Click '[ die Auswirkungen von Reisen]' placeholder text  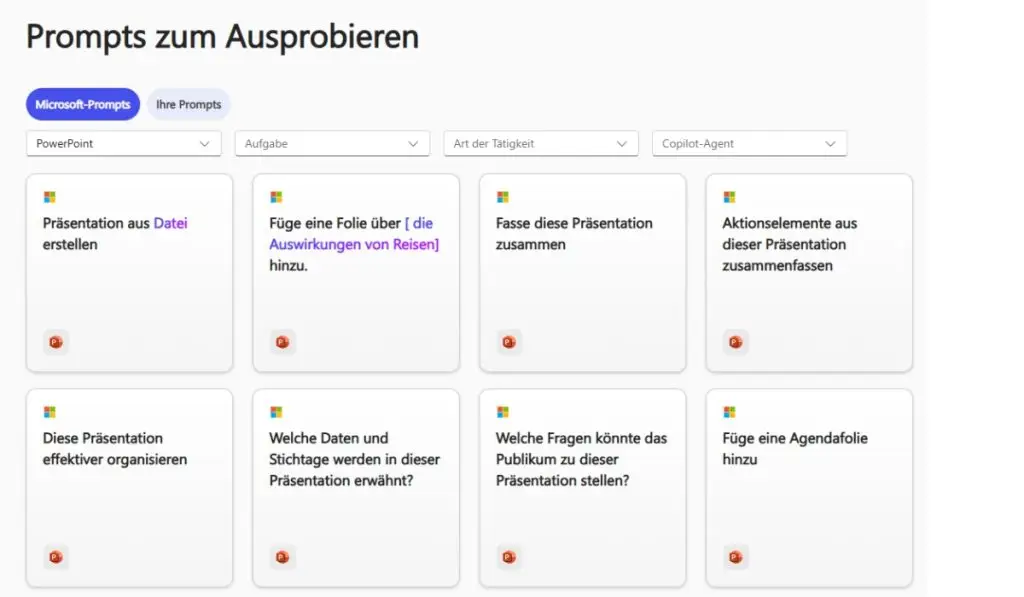click(x=354, y=234)
